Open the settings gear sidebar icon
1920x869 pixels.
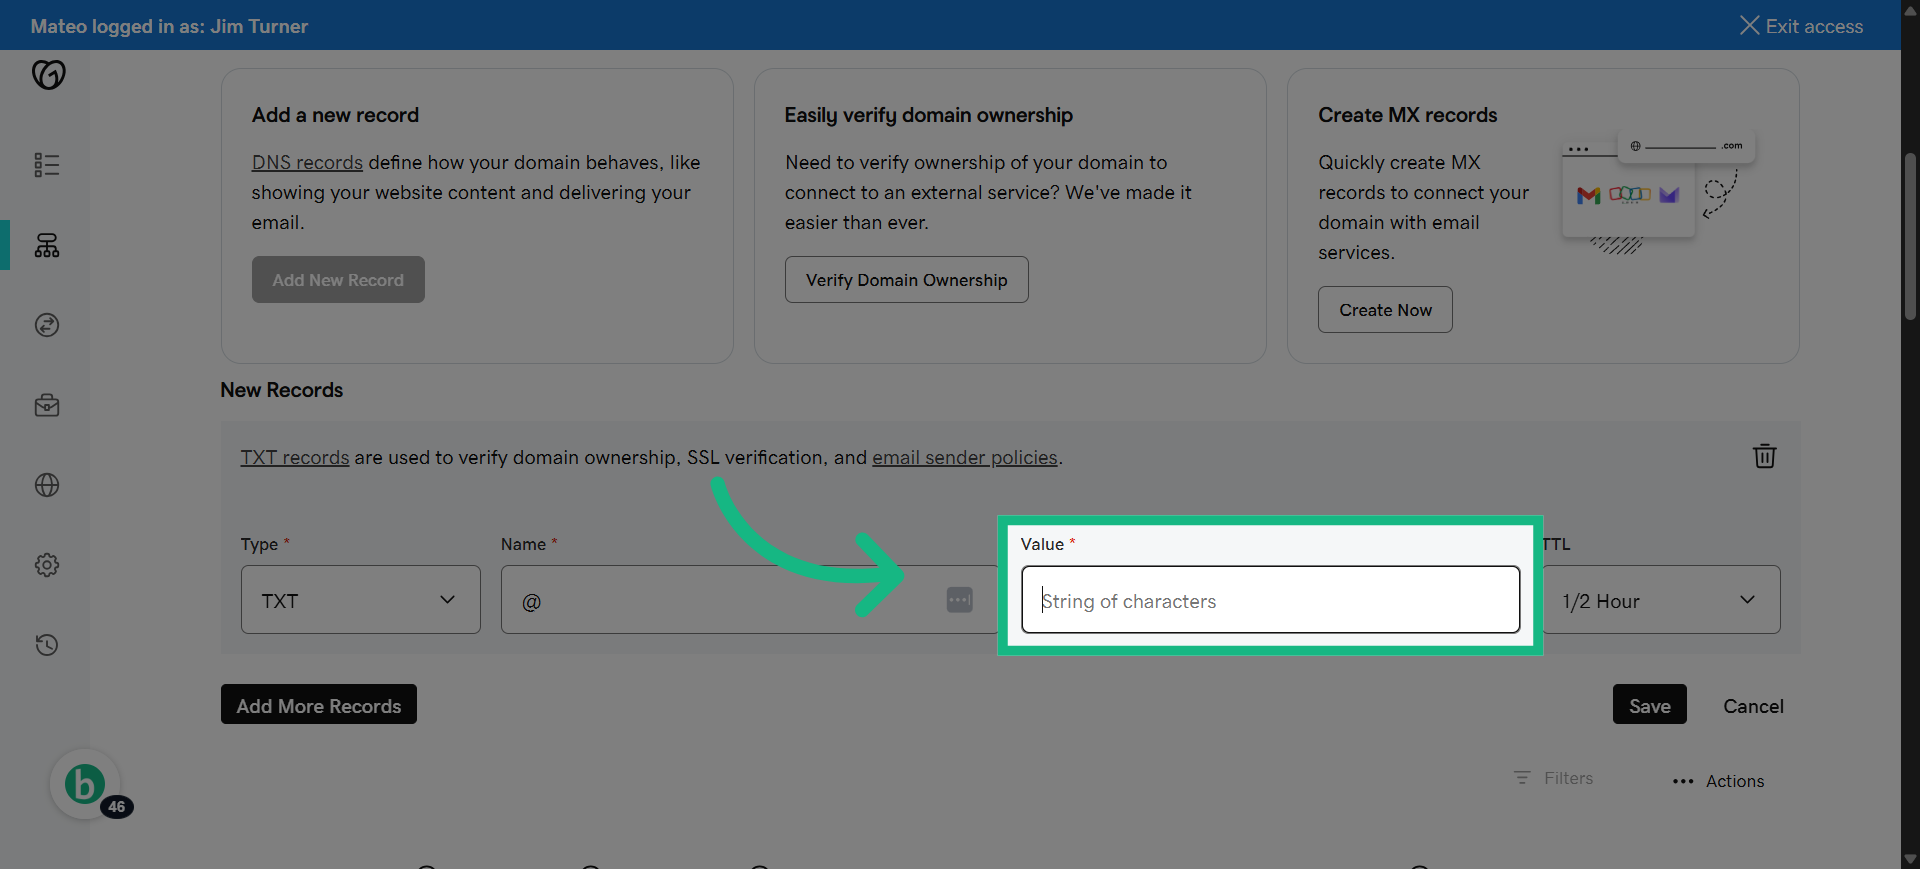(47, 565)
